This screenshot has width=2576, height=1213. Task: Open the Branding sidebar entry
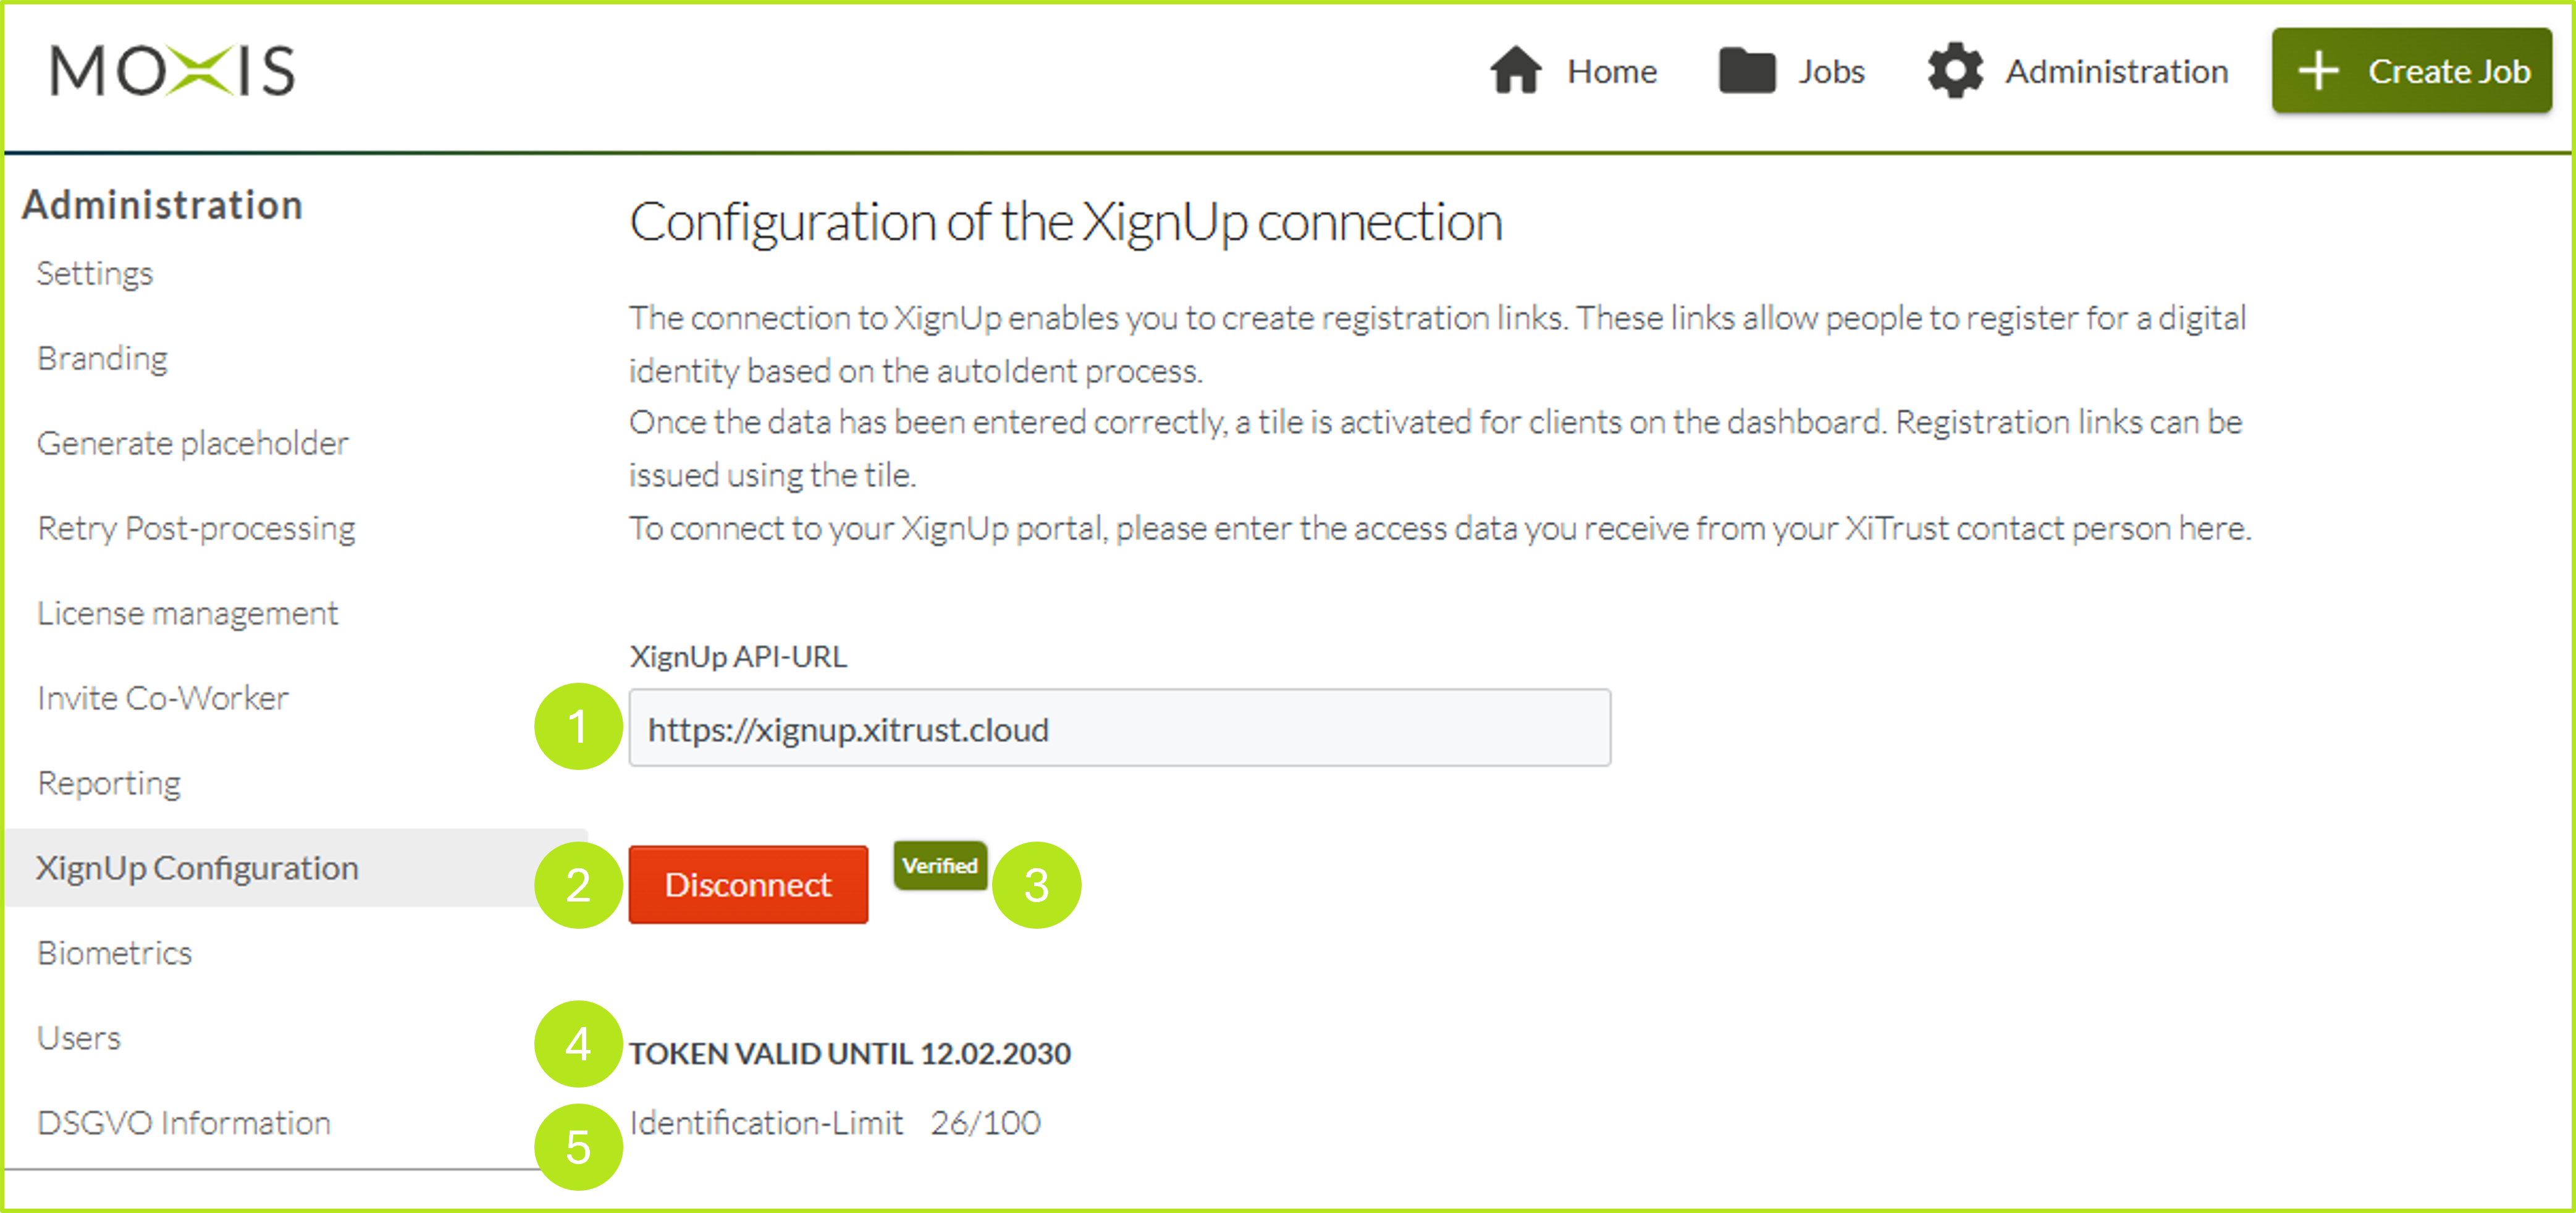pyautogui.click(x=102, y=359)
